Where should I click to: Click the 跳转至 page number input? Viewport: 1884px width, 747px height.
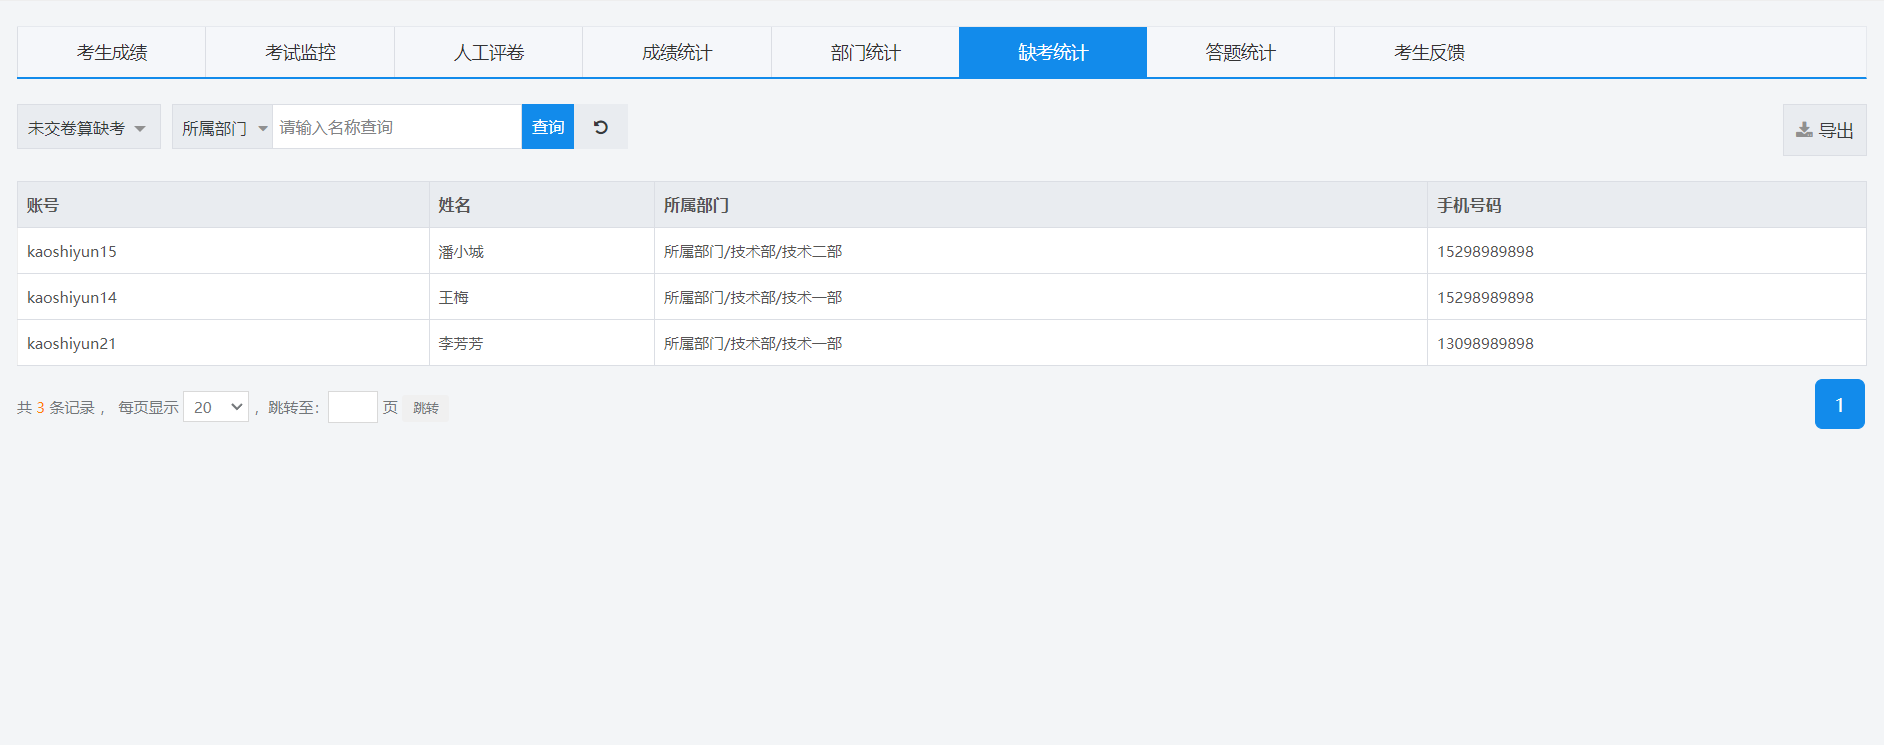click(x=352, y=407)
